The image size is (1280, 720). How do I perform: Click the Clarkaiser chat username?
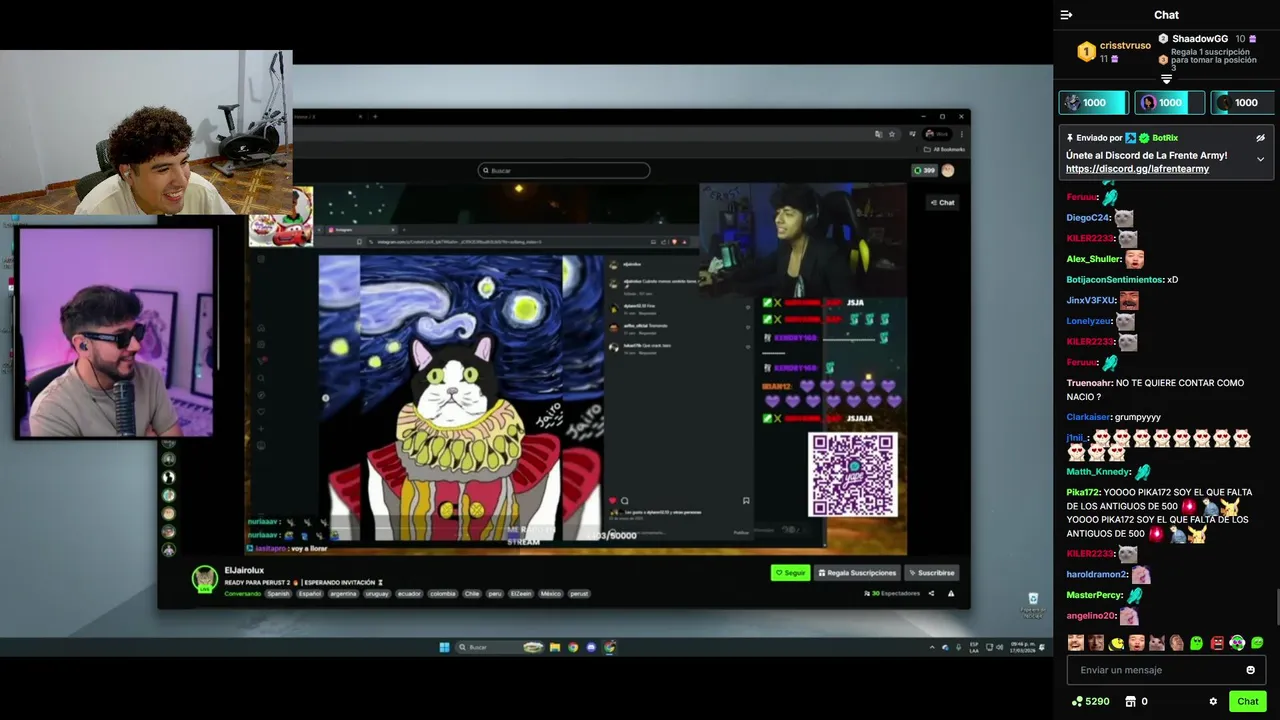click(x=1088, y=417)
